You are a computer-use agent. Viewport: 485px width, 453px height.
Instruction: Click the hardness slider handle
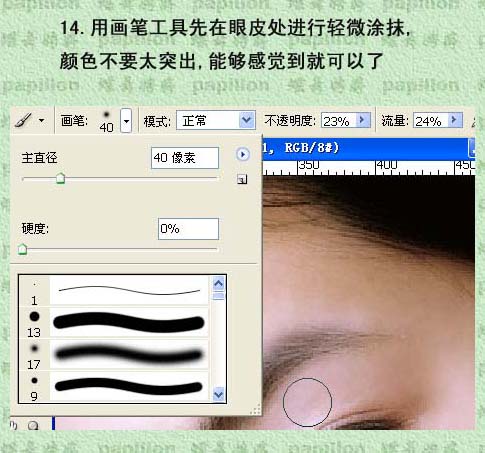(22, 249)
